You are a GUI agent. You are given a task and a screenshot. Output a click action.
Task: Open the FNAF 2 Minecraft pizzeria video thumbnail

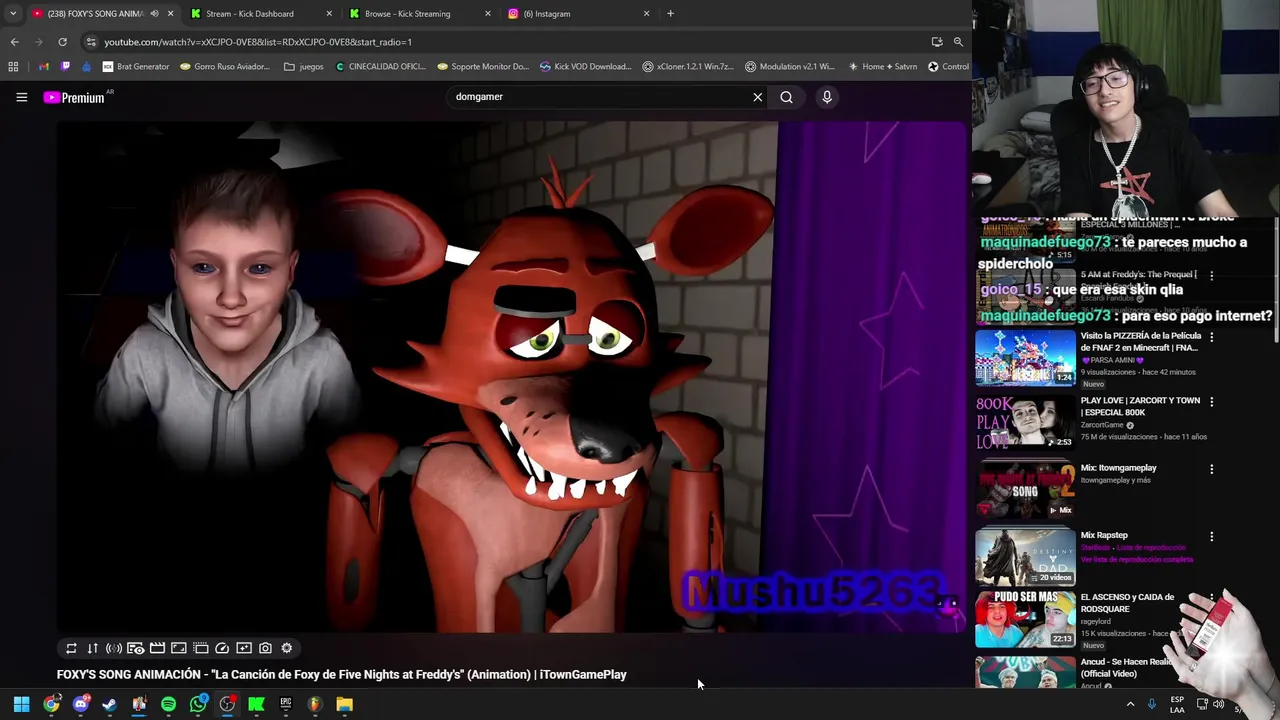tap(1025, 358)
